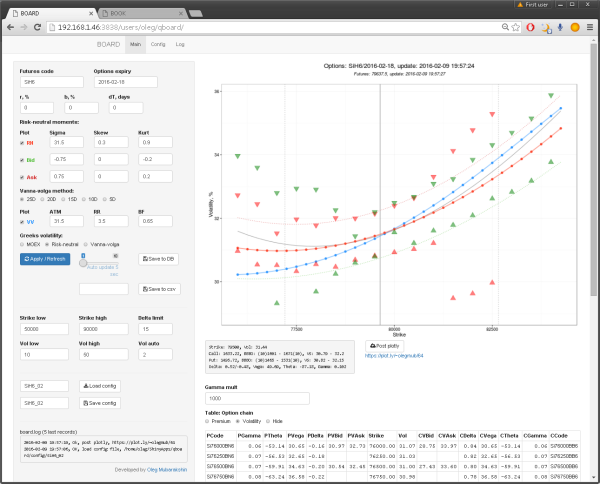The image size is (600, 484).
Task: Click the Strike high input field
Action: tap(104, 329)
